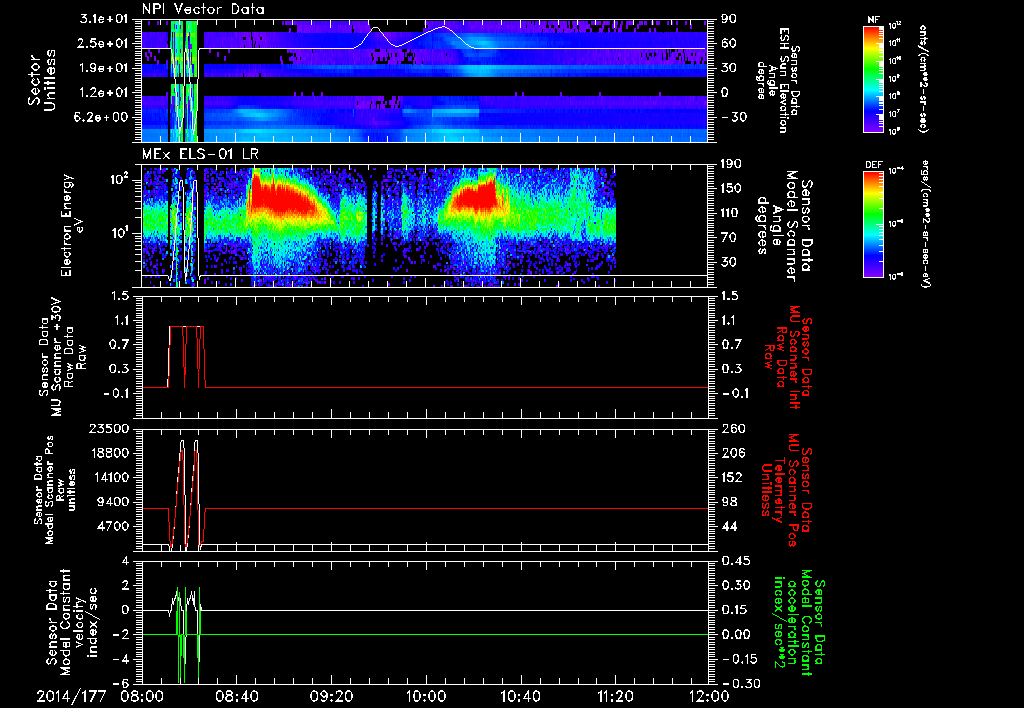Click the 'Model Scanner Angle degrees' axis title
The width and height of the screenshot is (1024, 708).
(784, 226)
